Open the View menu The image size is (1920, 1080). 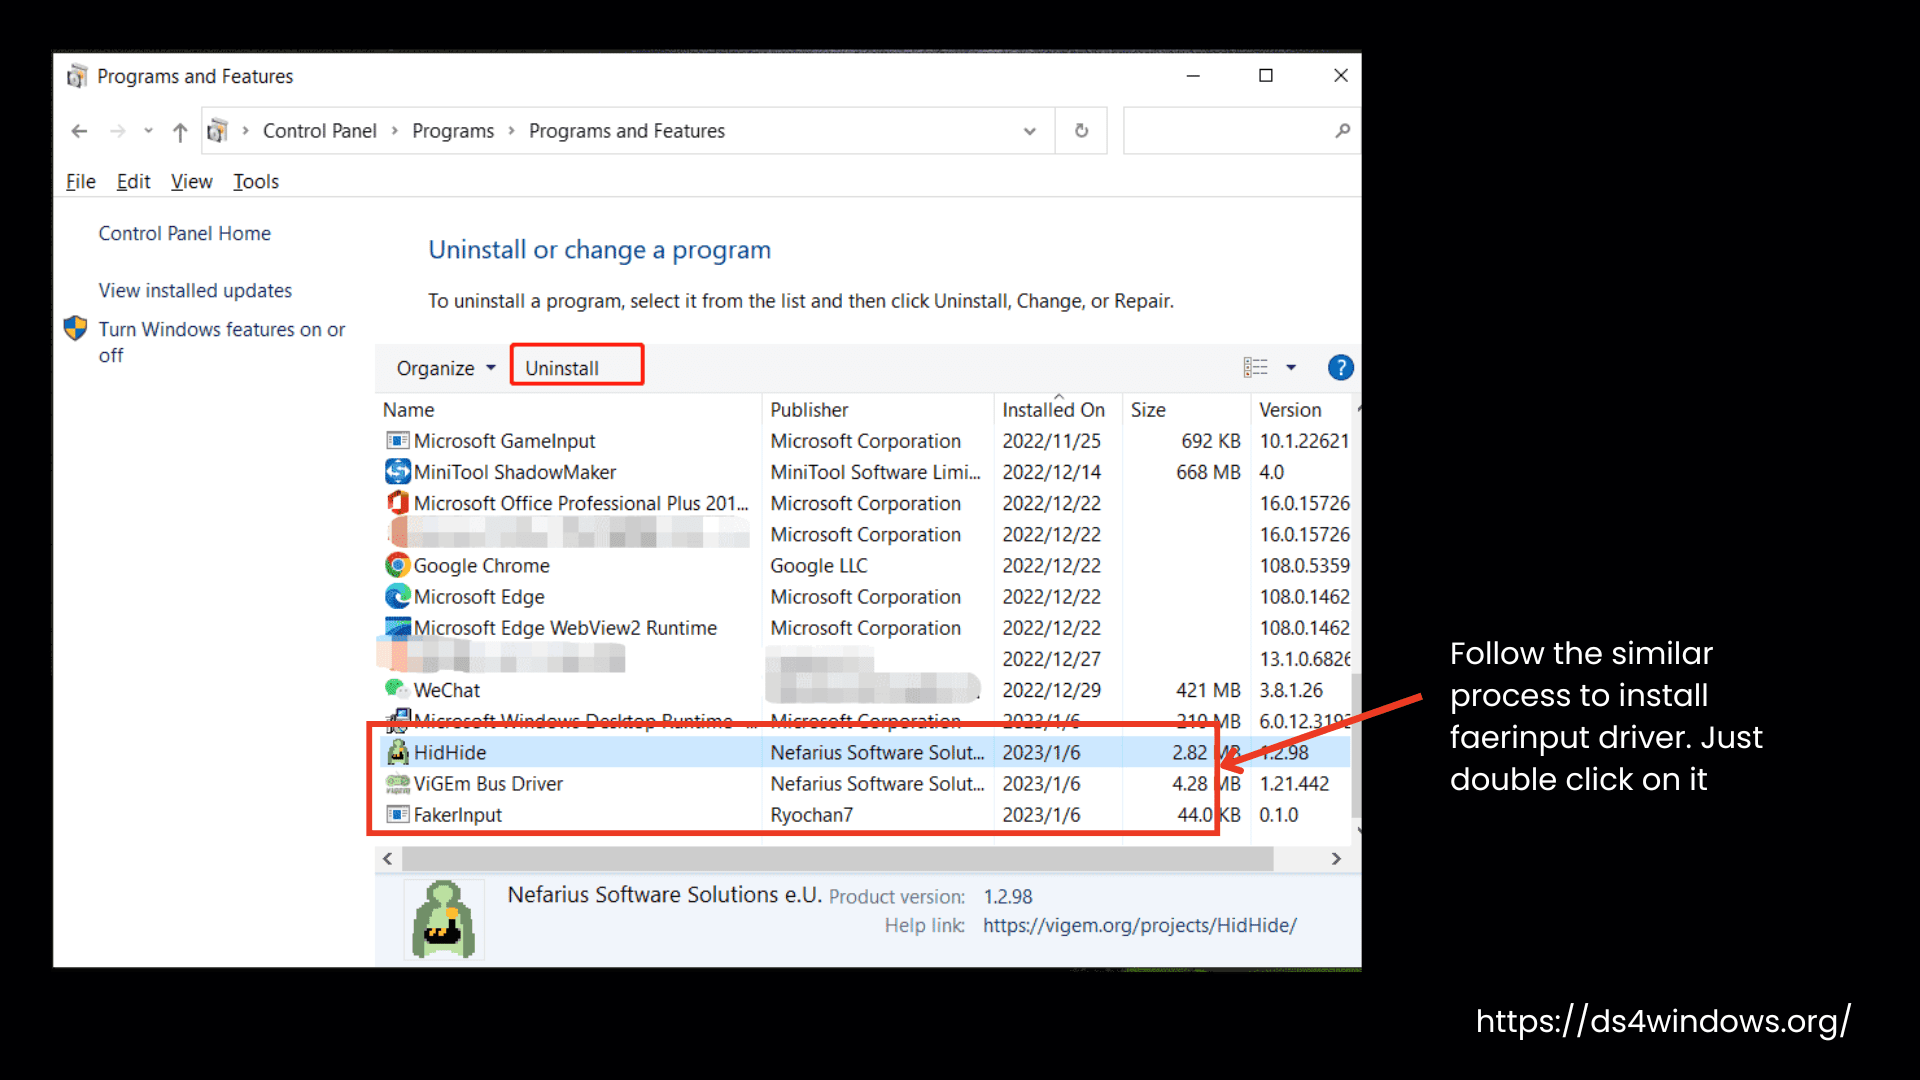click(191, 181)
